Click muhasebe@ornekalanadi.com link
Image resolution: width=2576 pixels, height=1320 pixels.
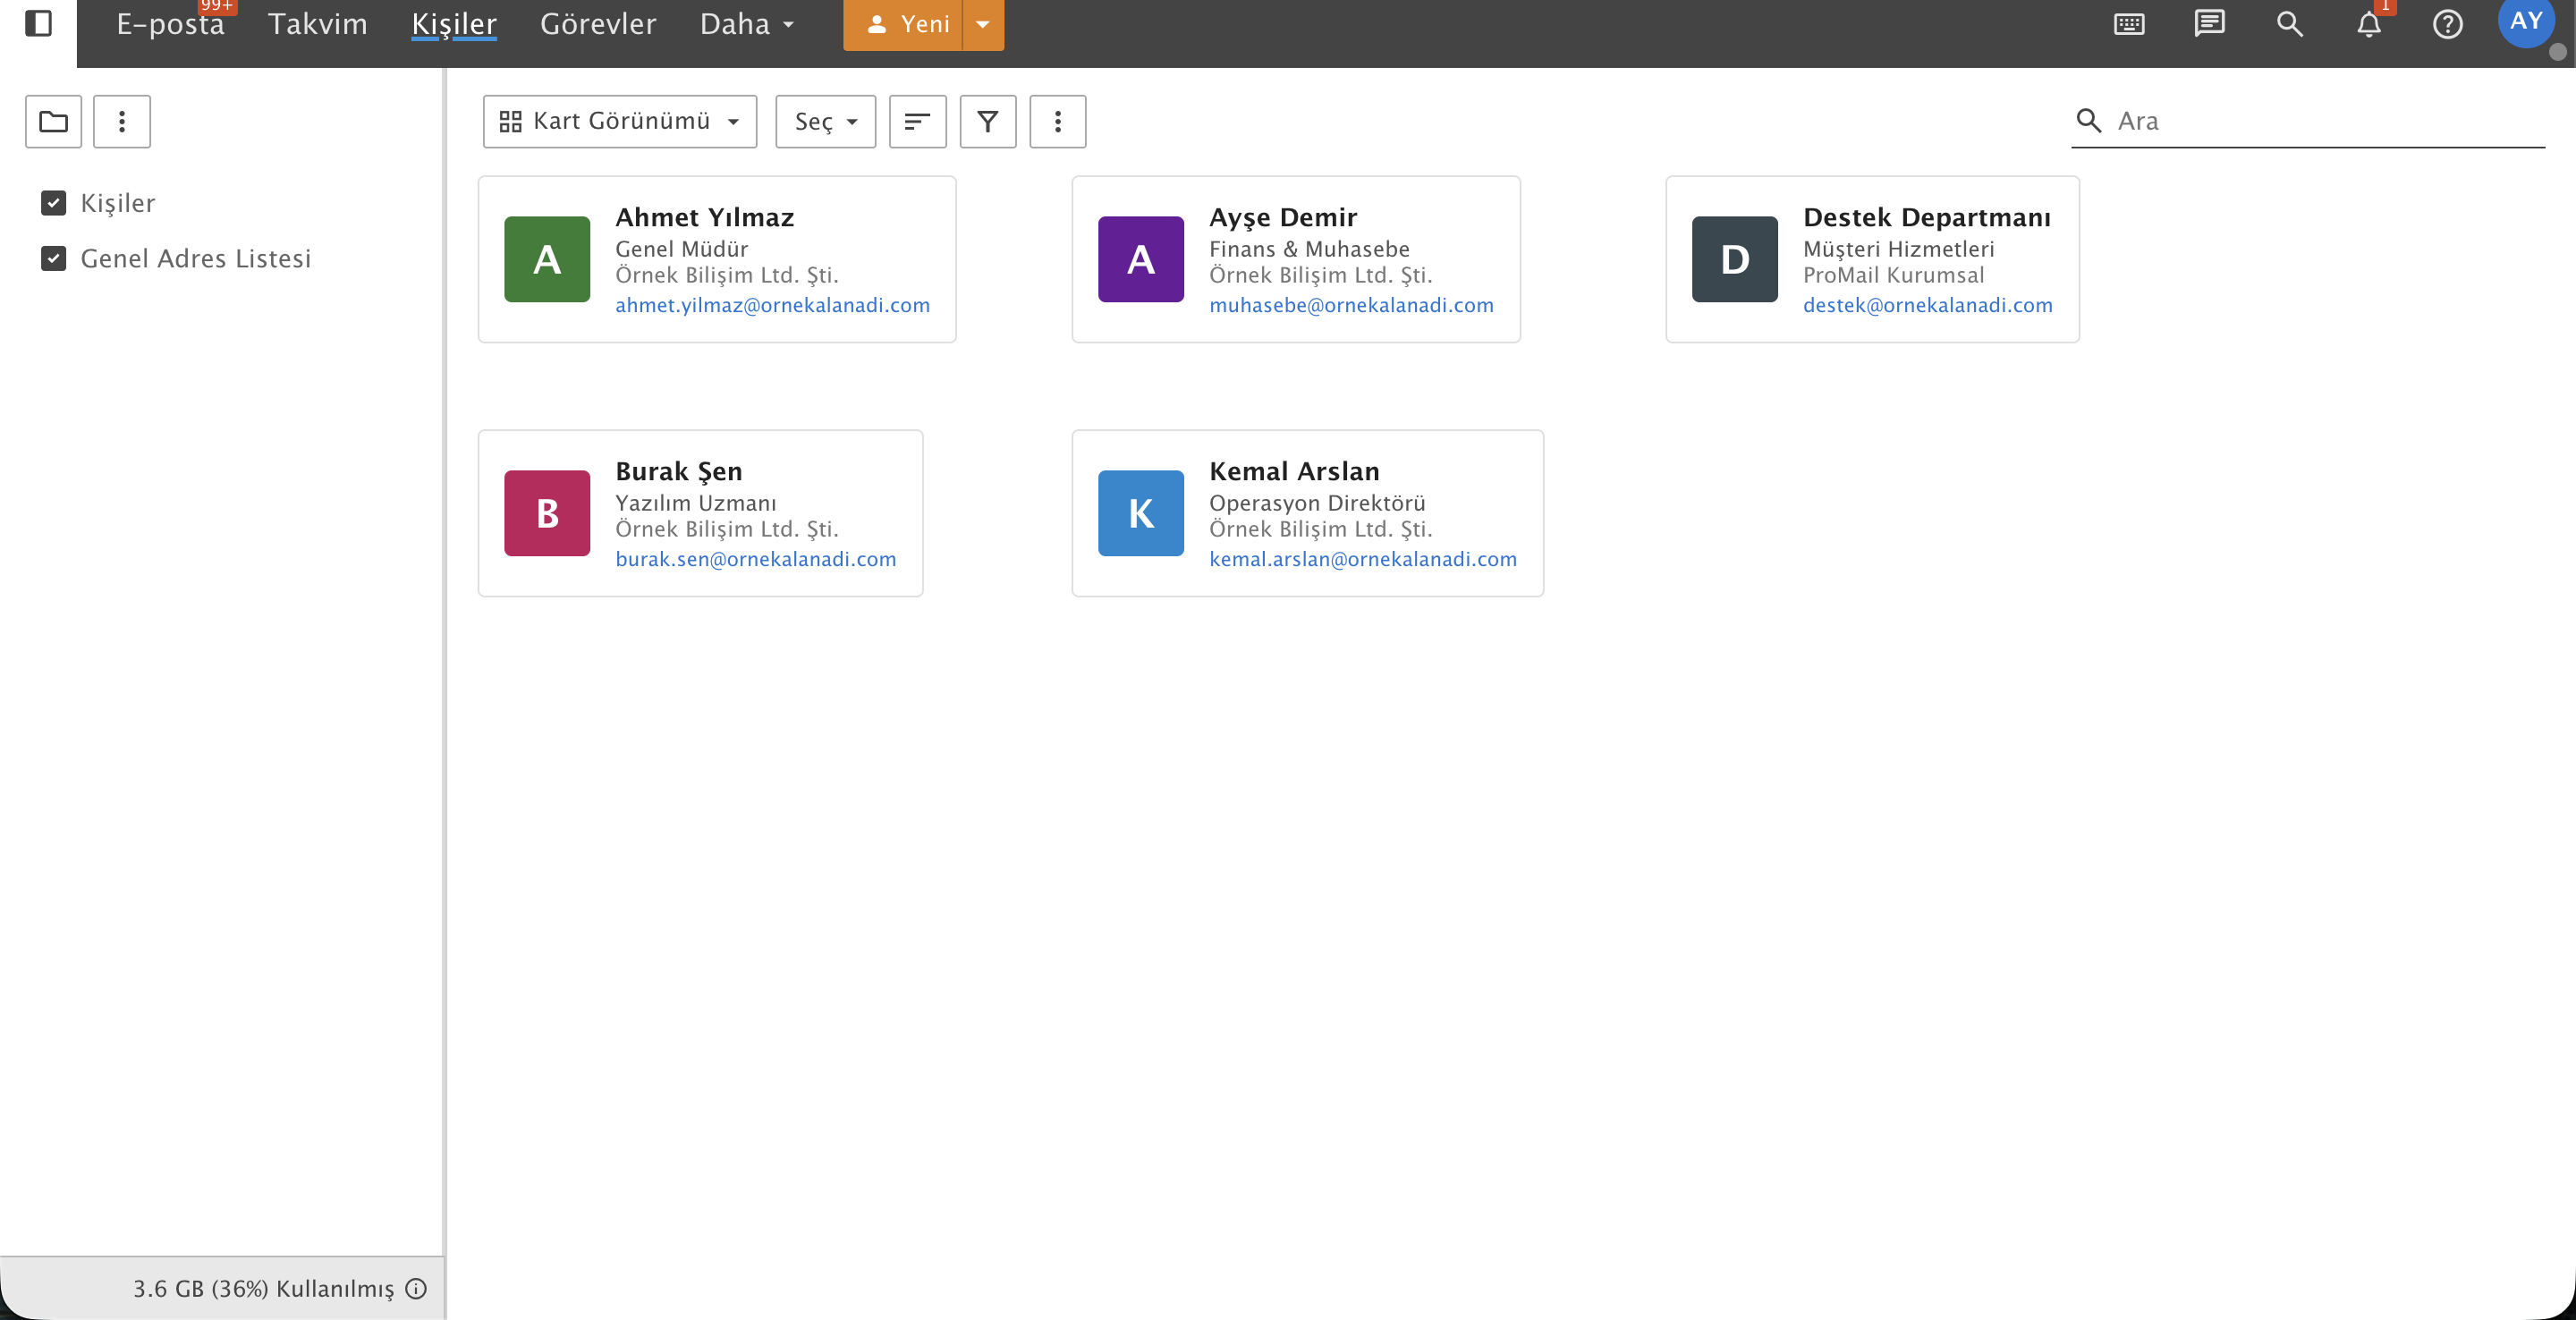coord(1351,305)
